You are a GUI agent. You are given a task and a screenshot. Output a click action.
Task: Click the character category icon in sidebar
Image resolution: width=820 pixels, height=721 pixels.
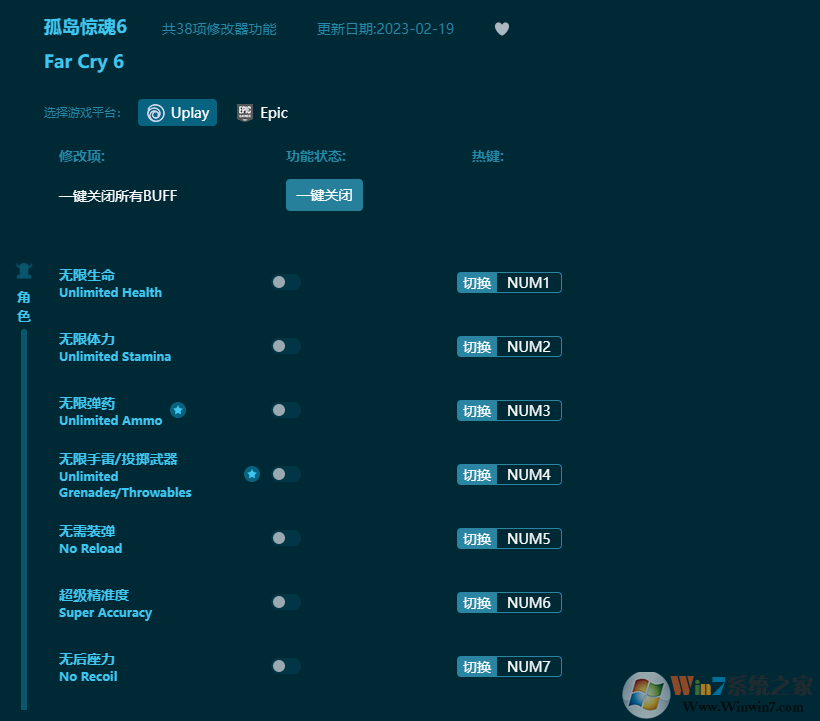[24, 270]
